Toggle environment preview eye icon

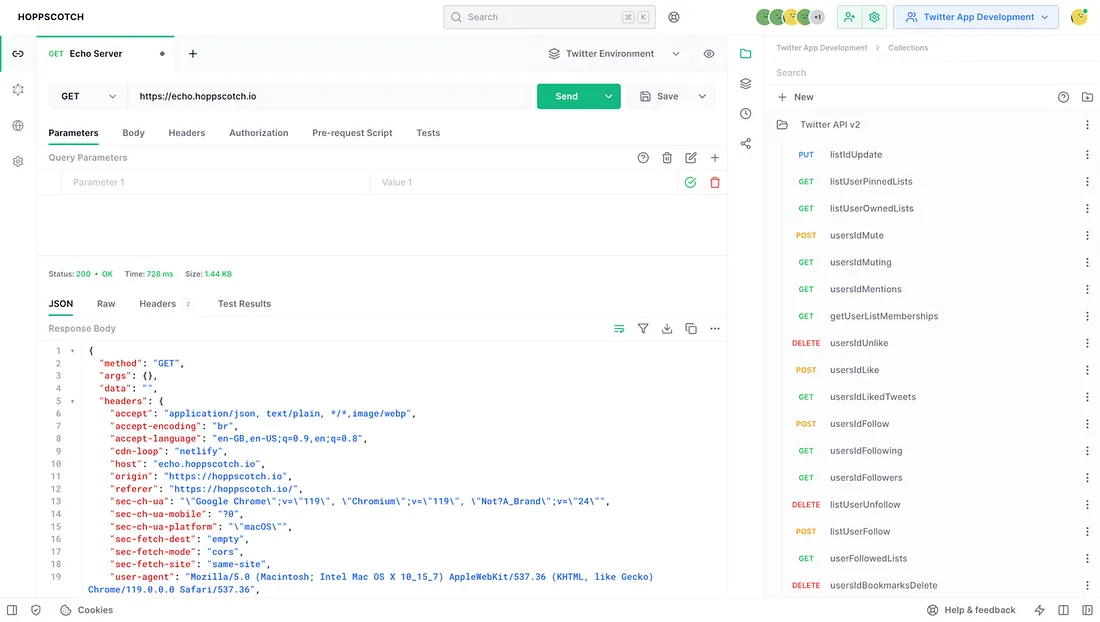pos(709,54)
